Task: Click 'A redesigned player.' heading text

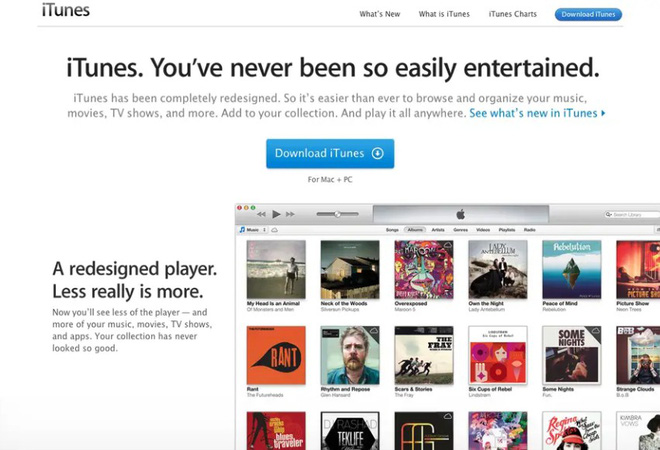Action: tap(135, 269)
